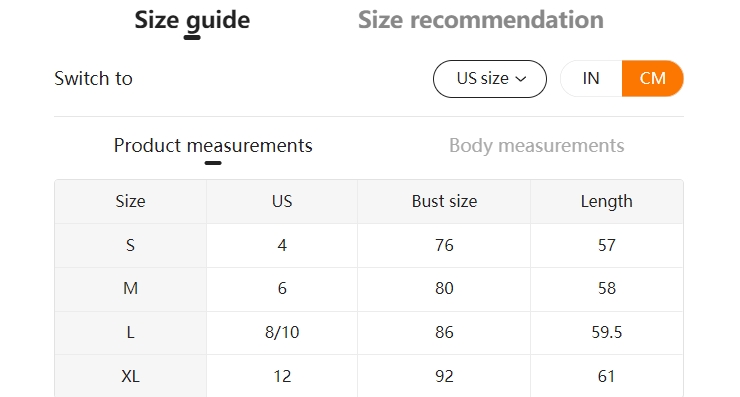Click the chevron in US size selector
The height and width of the screenshot is (397, 740).
(x=521, y=79)
